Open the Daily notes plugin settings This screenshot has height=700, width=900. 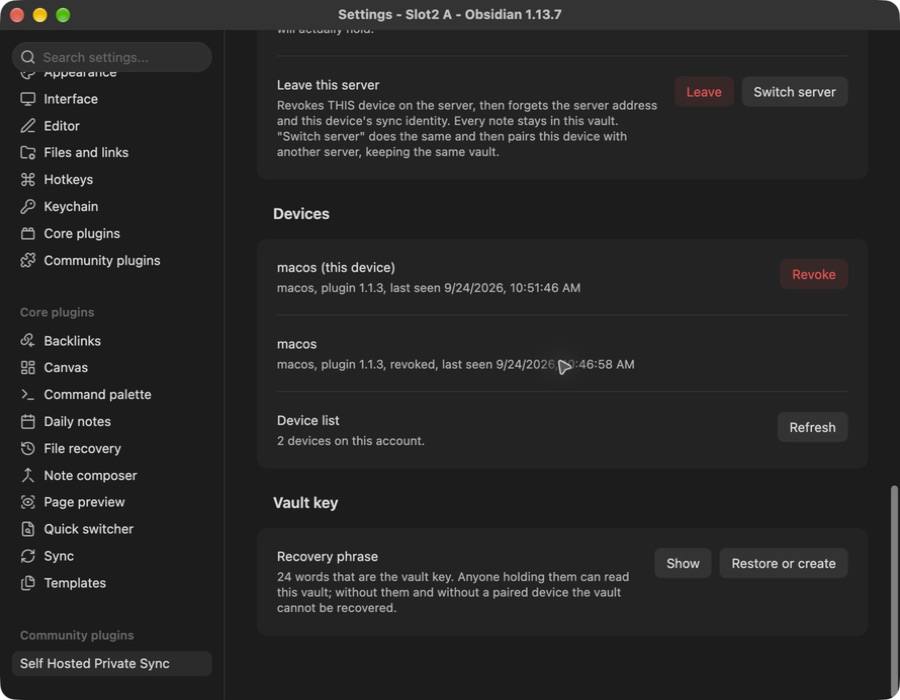pos(112,421)
